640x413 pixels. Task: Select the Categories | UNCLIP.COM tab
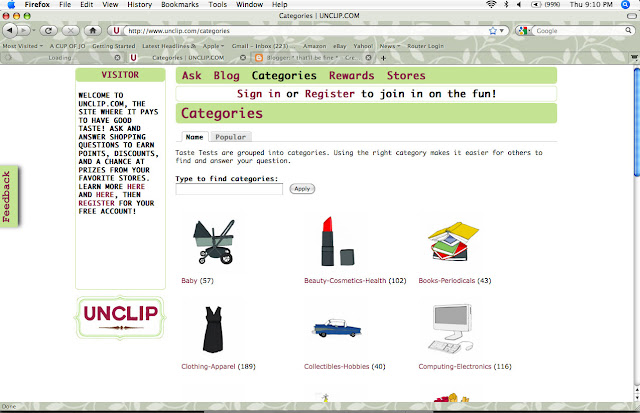pyautogui.click(x=188, y=58)
